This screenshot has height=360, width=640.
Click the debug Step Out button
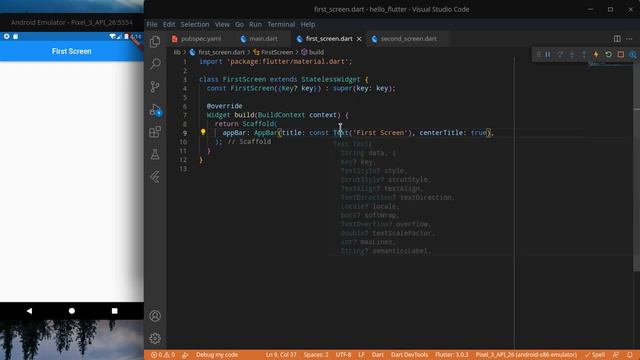click(x=584, y=54)
